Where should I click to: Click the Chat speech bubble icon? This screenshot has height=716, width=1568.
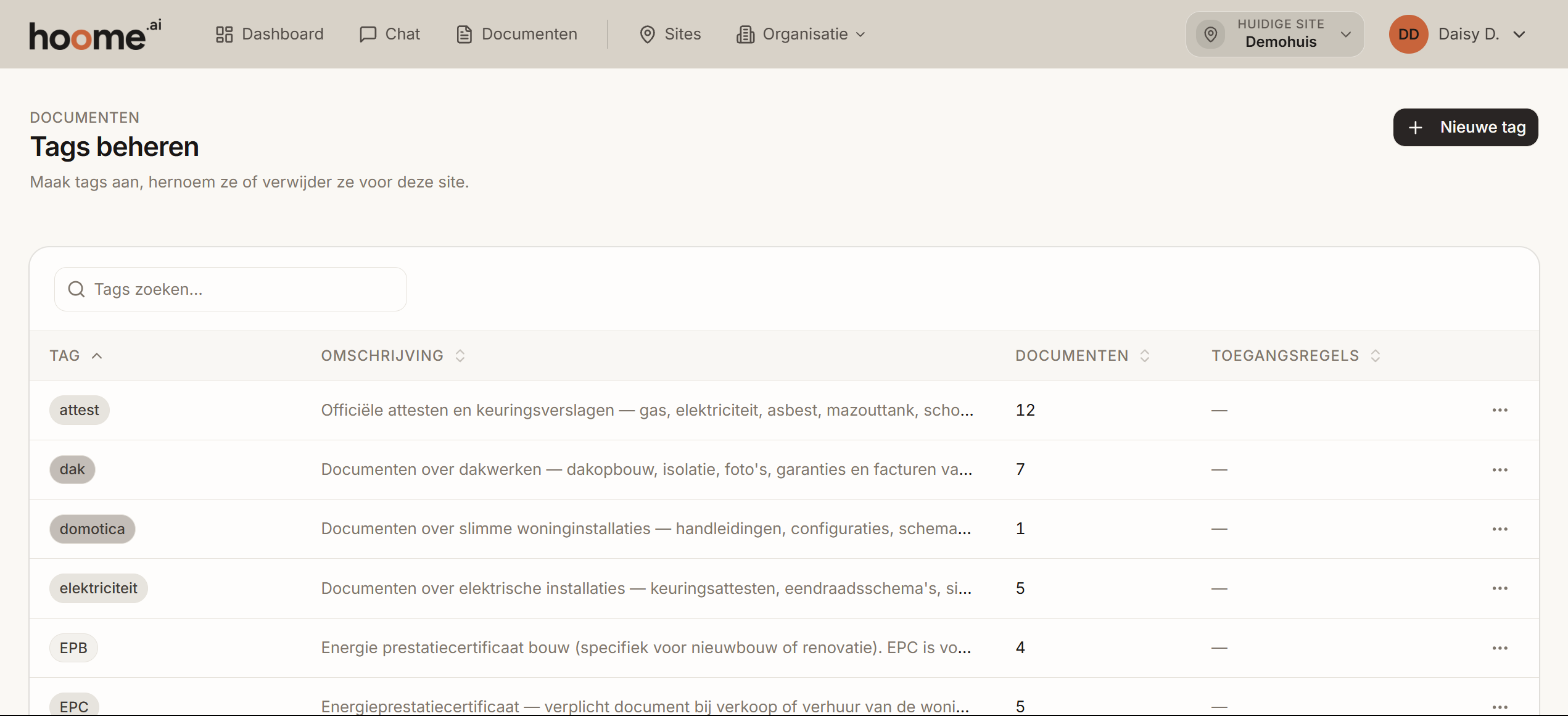coord(368,34)
